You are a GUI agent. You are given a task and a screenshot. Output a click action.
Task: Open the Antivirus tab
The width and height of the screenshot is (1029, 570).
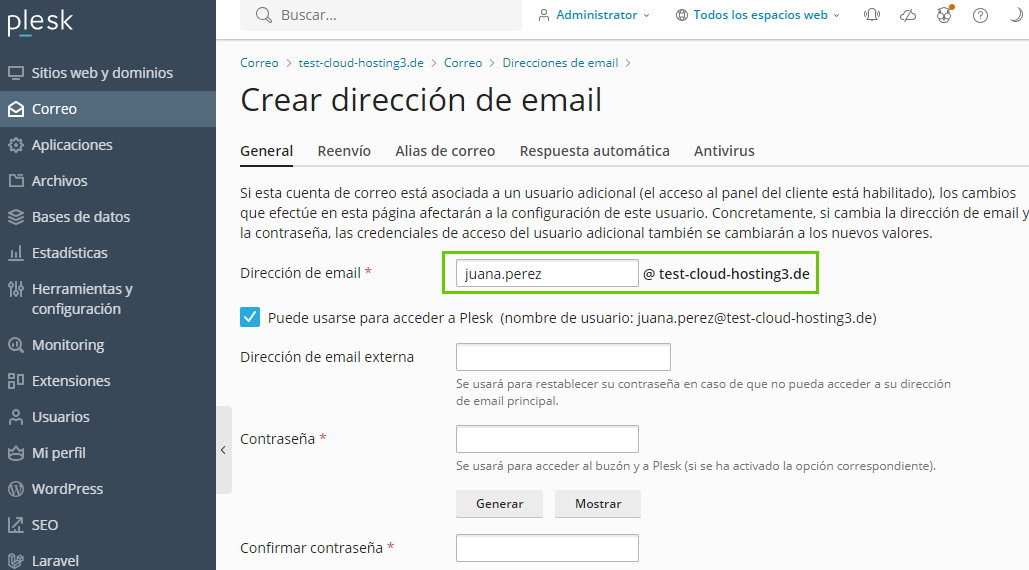coord(724,151)
